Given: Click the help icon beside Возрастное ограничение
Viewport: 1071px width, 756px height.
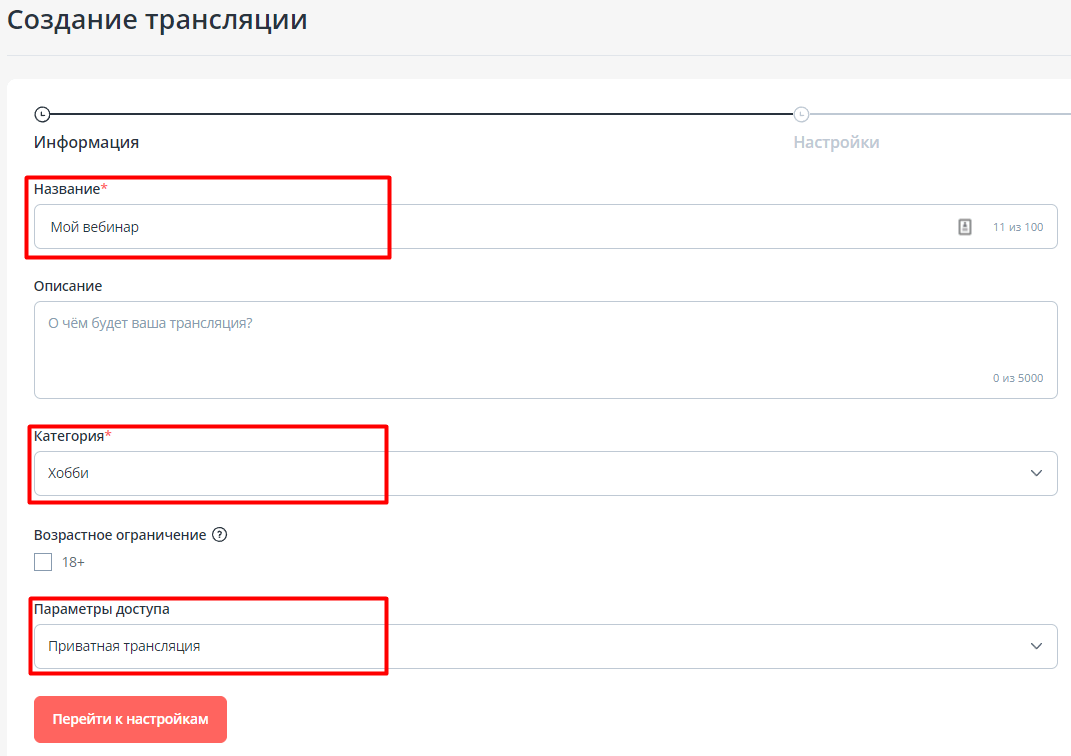Looking at the screenshot, I should click(x=220, y=535).
